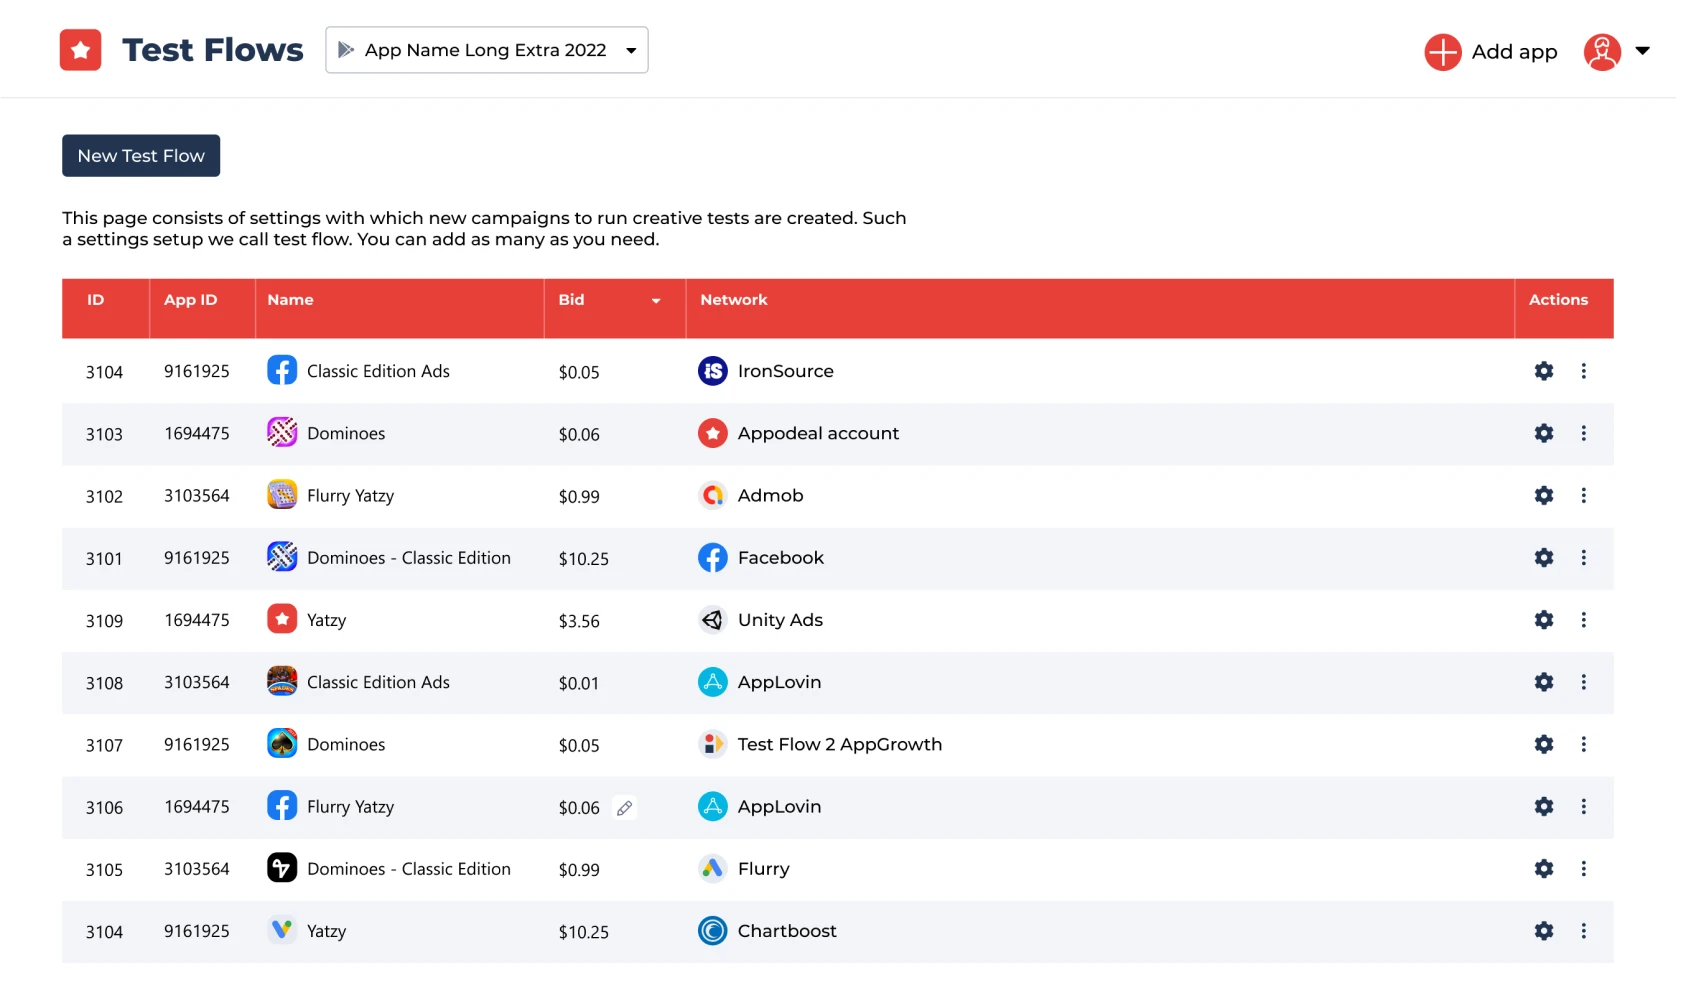The image size is (1683, 994).
Task: Click the Facebook network icon
Action: click(x=712, y=557)
